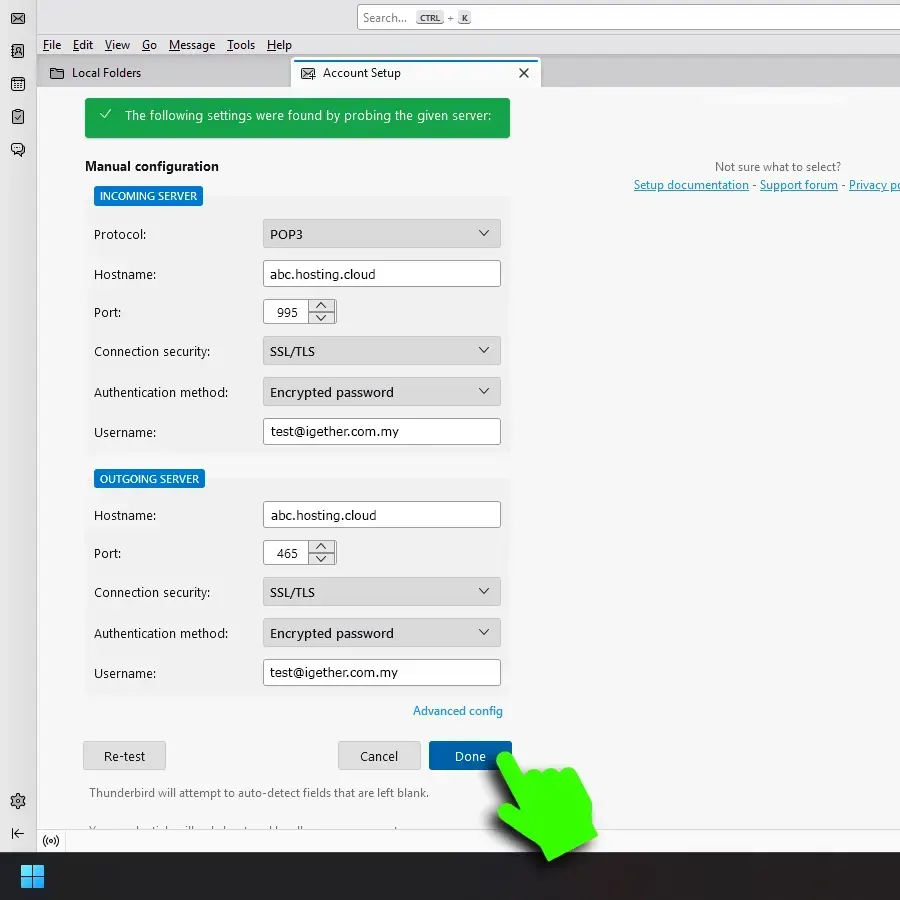Viewport: 900px width, 900px height.
Task: Switch to the Local Folders tab
Action: (106, 73)
